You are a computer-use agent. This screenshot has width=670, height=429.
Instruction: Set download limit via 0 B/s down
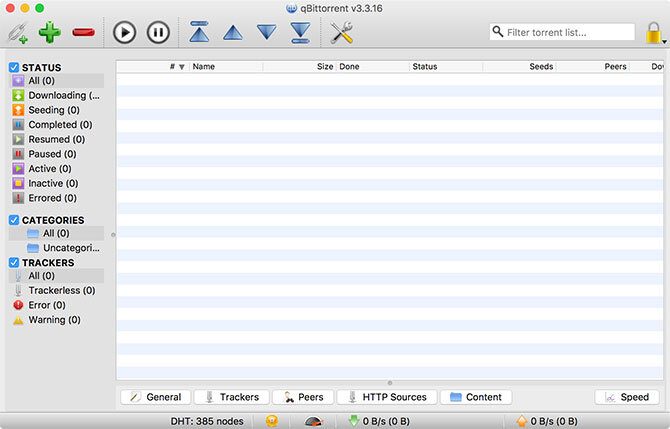[x=379, y=421]
